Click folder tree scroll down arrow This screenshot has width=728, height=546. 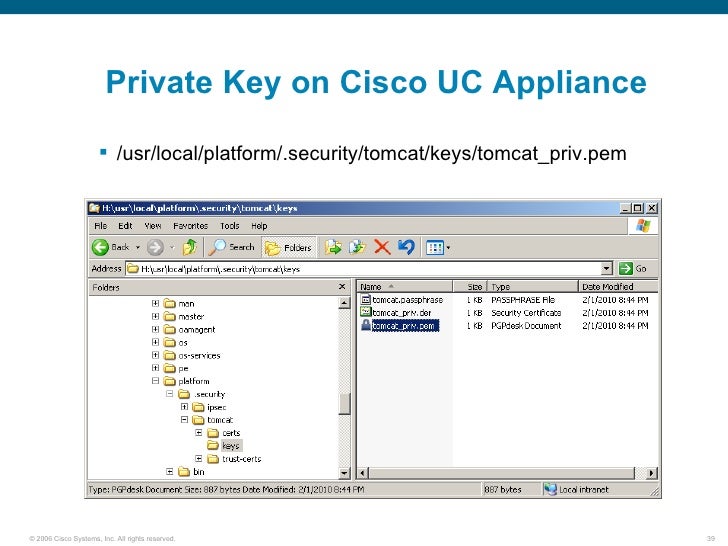[344, 473]
